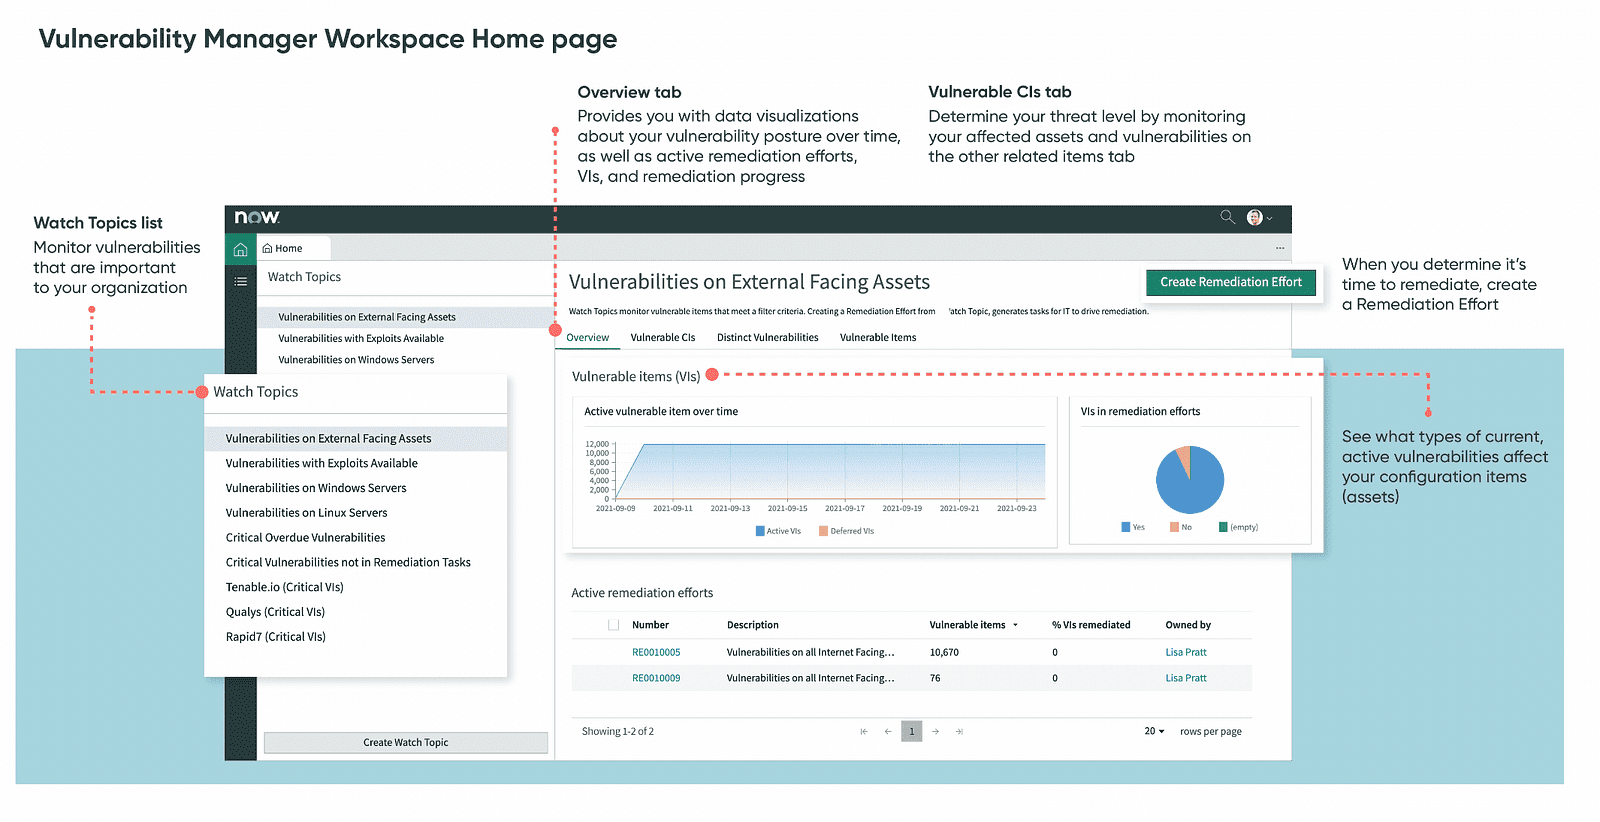The width and height of the screenshot is (1600, 822).
Task: Click description in RE0010009 row
Action: click(810, 678)
